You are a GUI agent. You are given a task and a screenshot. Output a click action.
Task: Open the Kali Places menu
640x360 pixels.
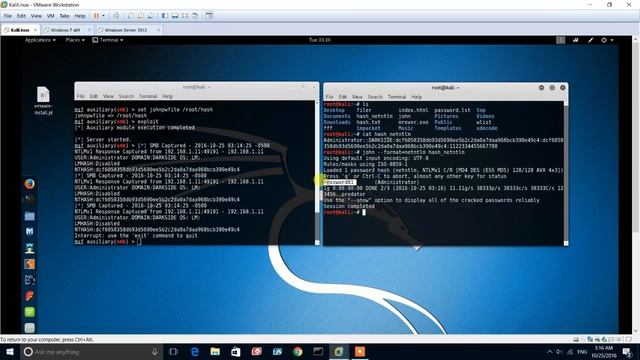[75, 40]
